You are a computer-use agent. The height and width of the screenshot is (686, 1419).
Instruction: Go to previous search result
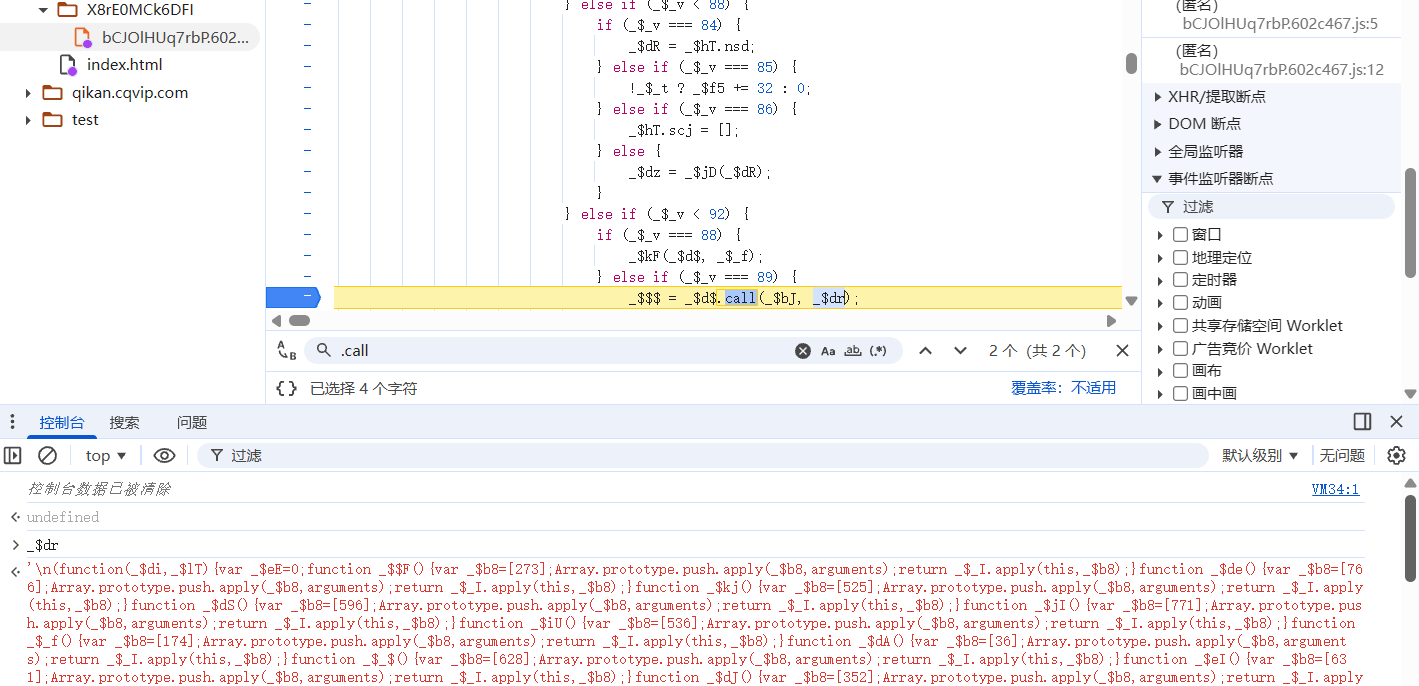[926, 351]
